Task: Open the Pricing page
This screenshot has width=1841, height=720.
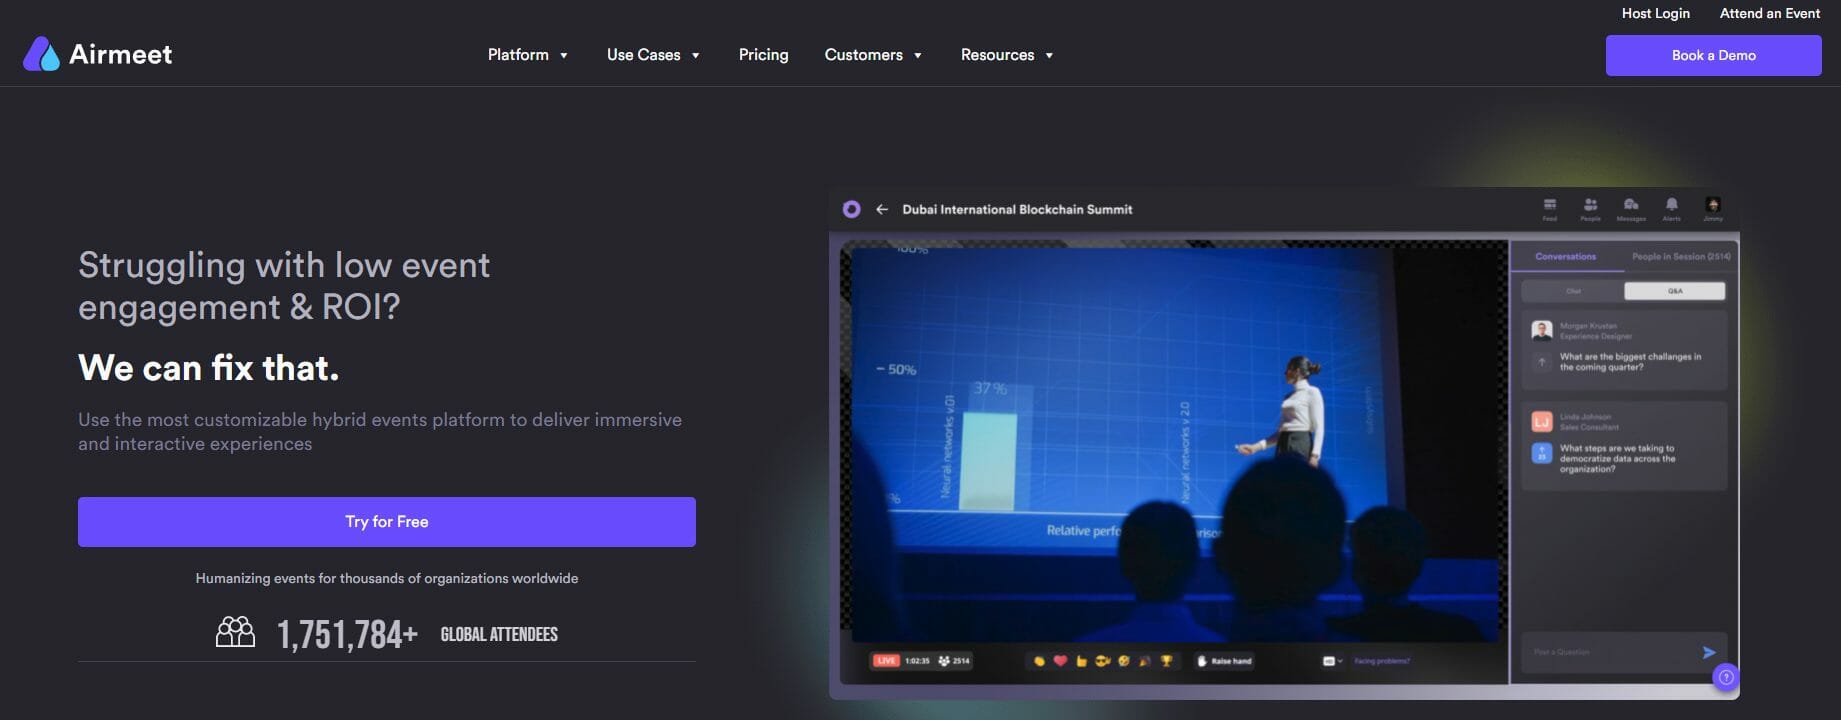Action: click(763, 55)
